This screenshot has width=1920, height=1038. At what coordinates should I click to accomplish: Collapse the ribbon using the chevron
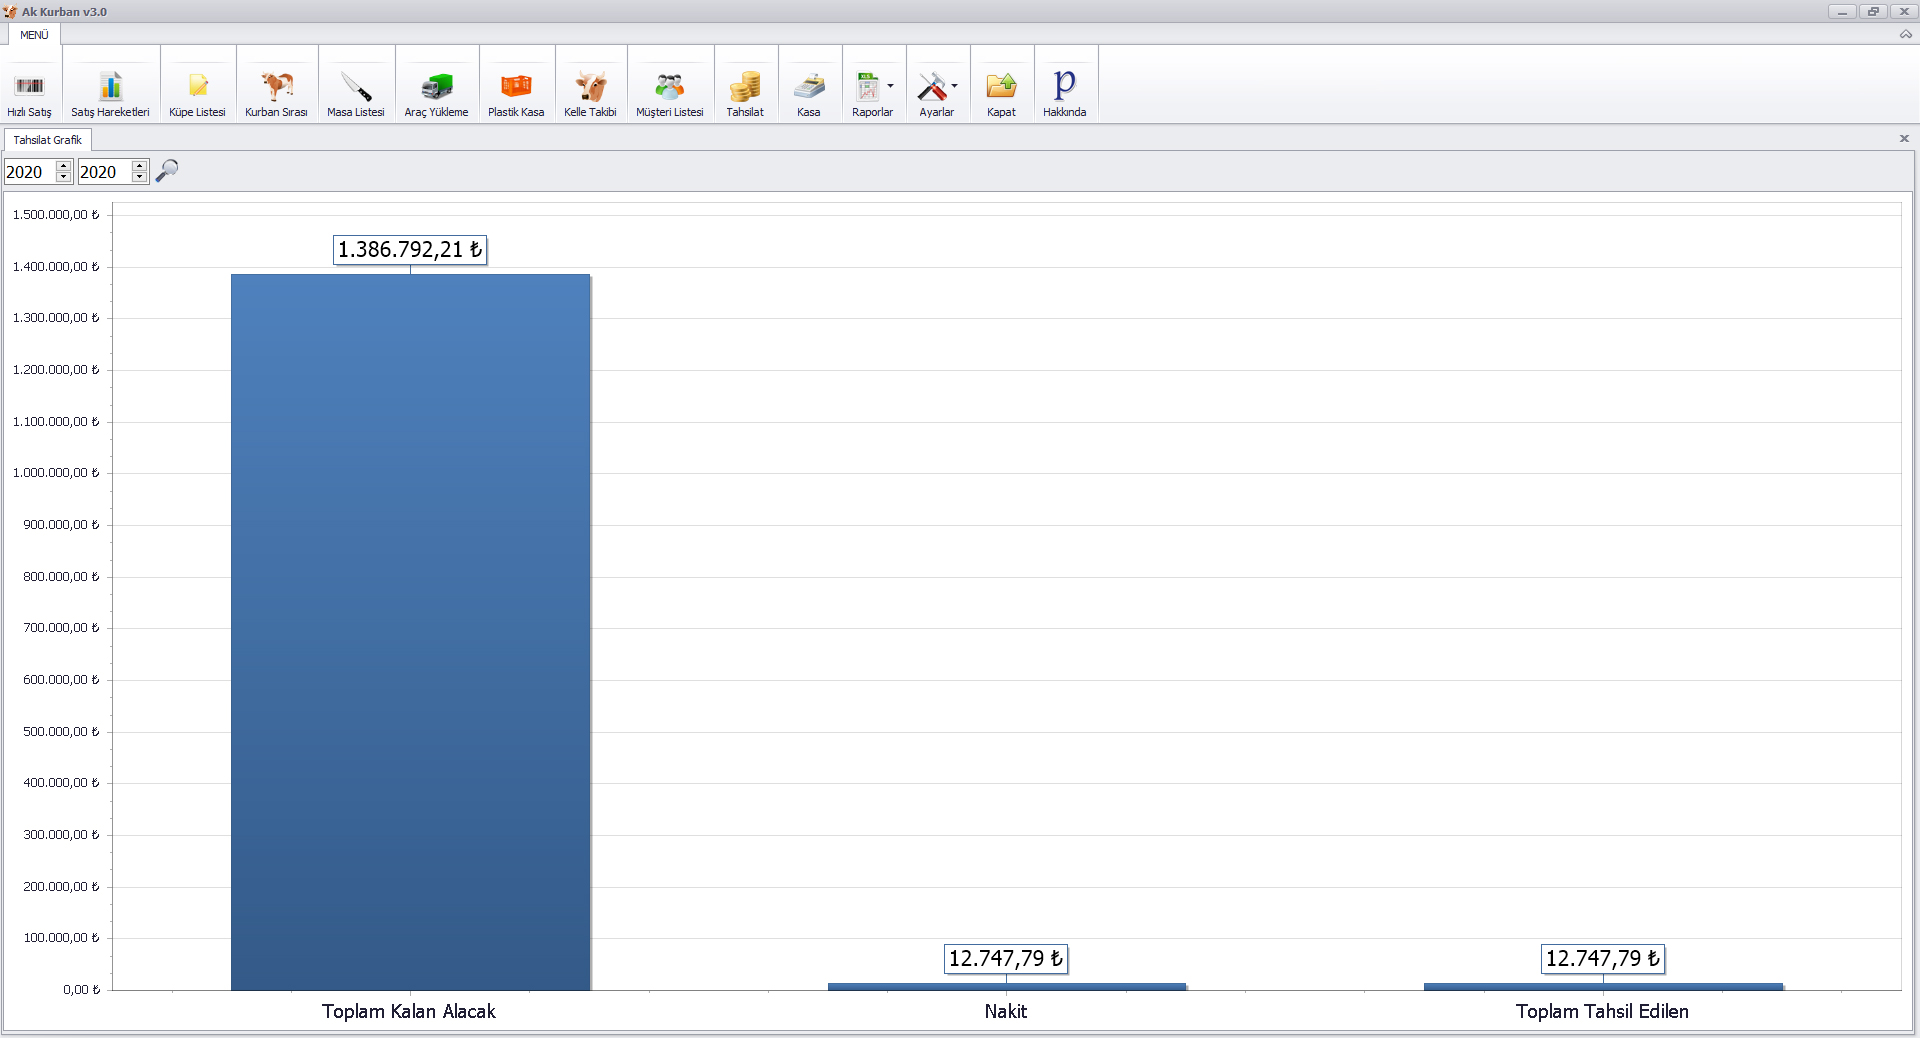pyautogui.click(x=1905, y=34)
